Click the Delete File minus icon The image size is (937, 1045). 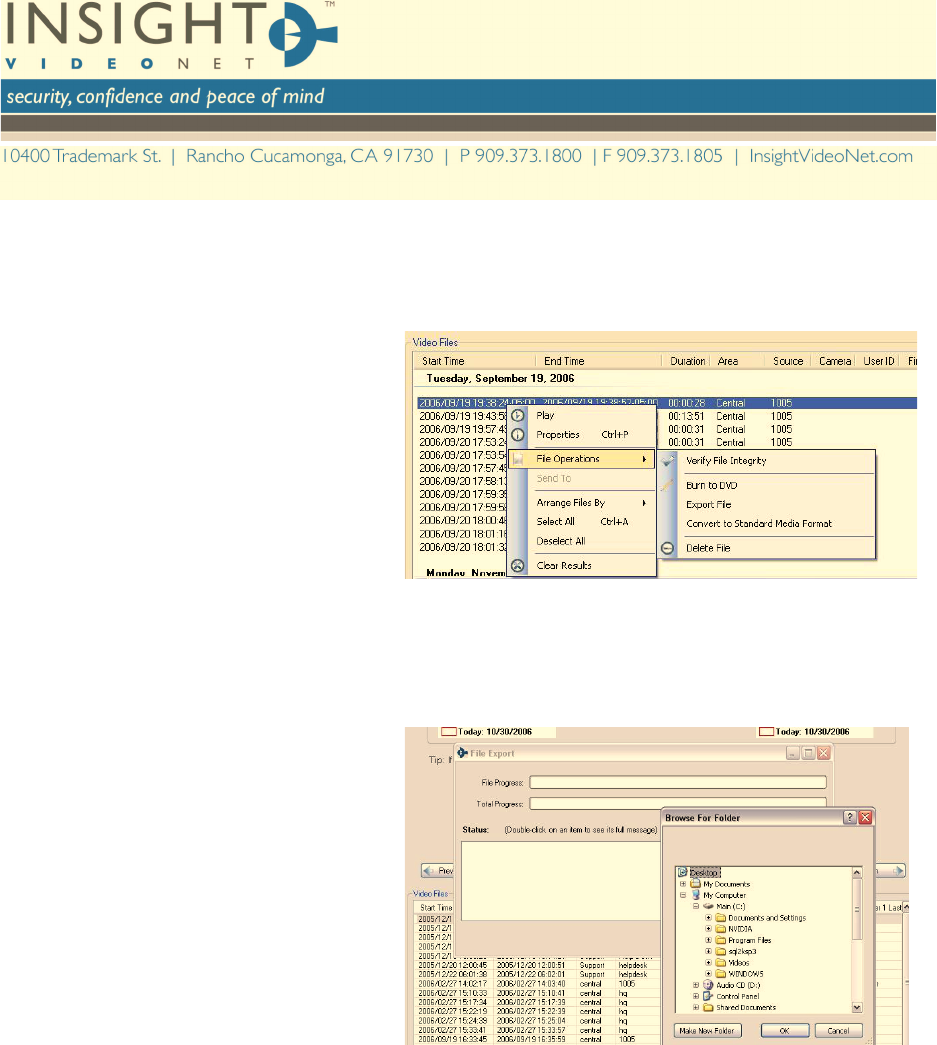click(x=668, y=548)
